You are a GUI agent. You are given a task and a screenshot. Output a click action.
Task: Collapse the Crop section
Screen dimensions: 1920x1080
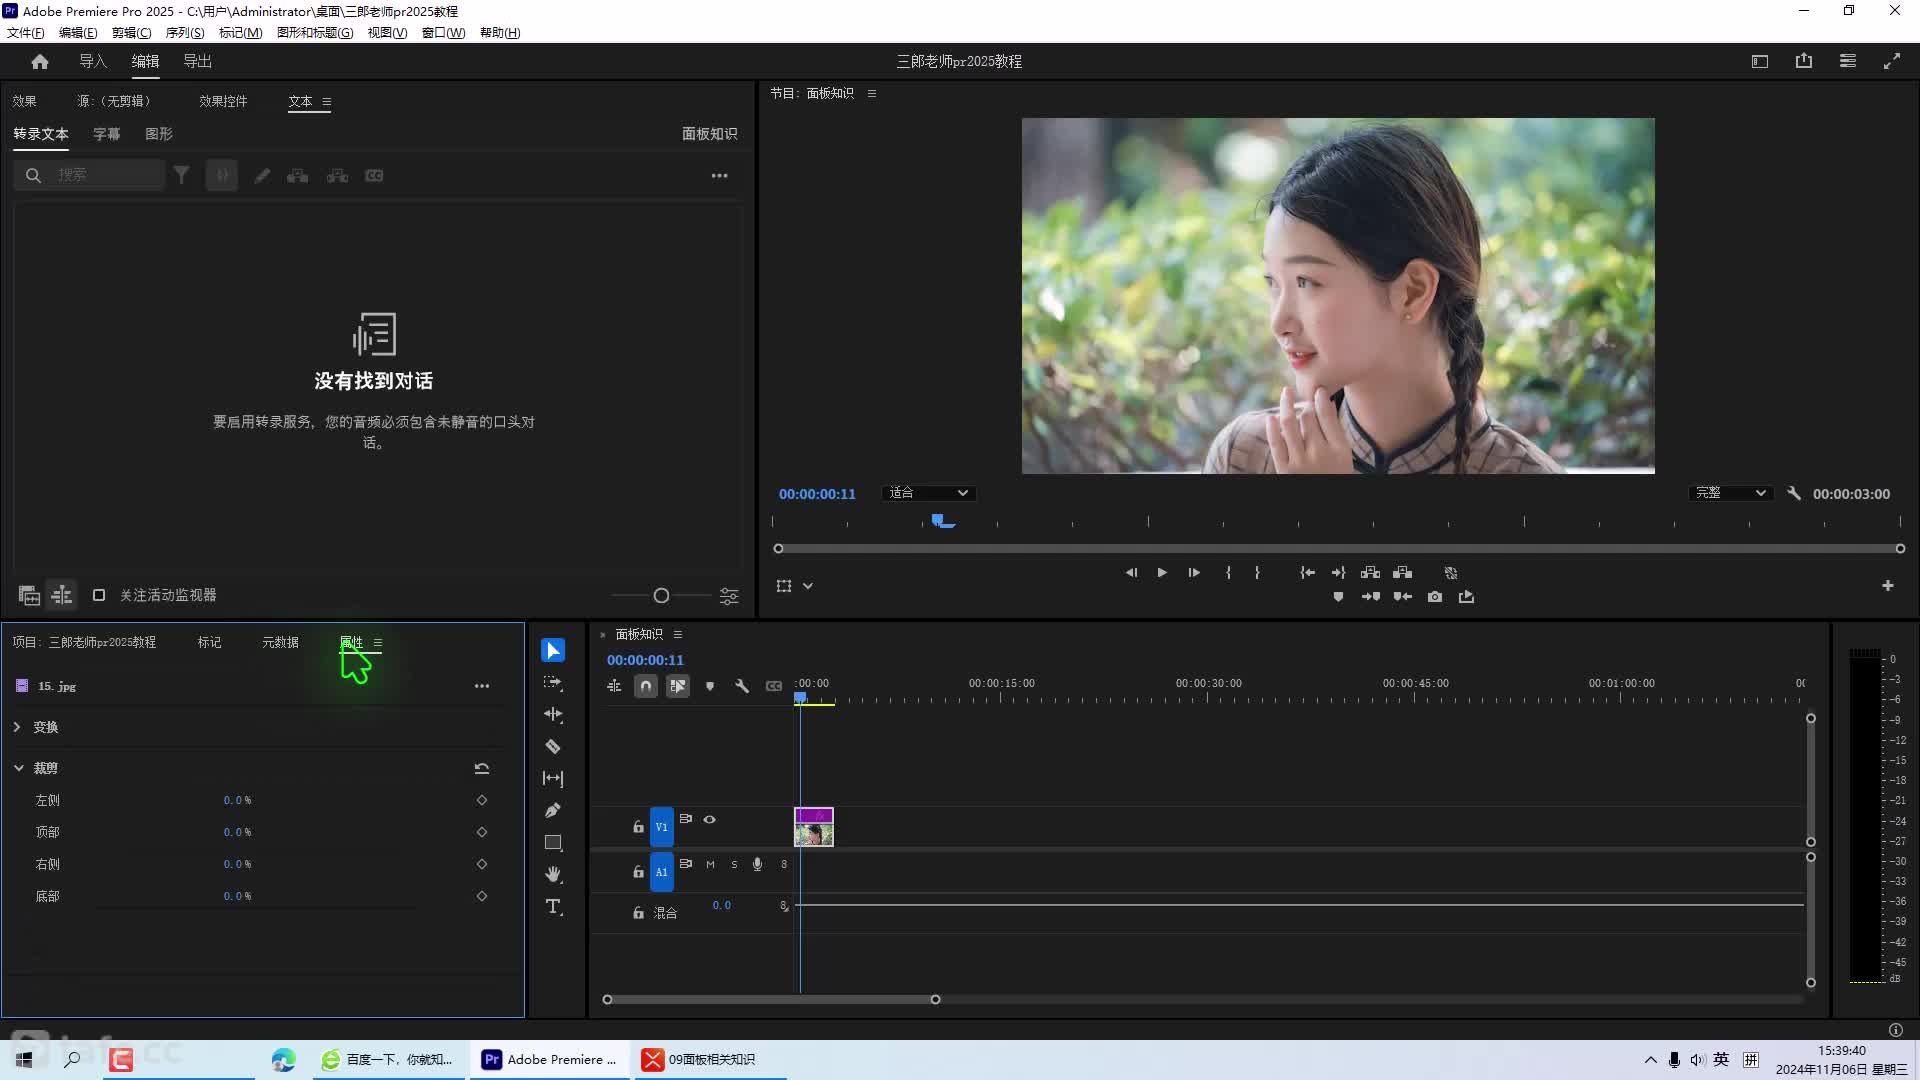pyautogui.click(x=18, y=768)
